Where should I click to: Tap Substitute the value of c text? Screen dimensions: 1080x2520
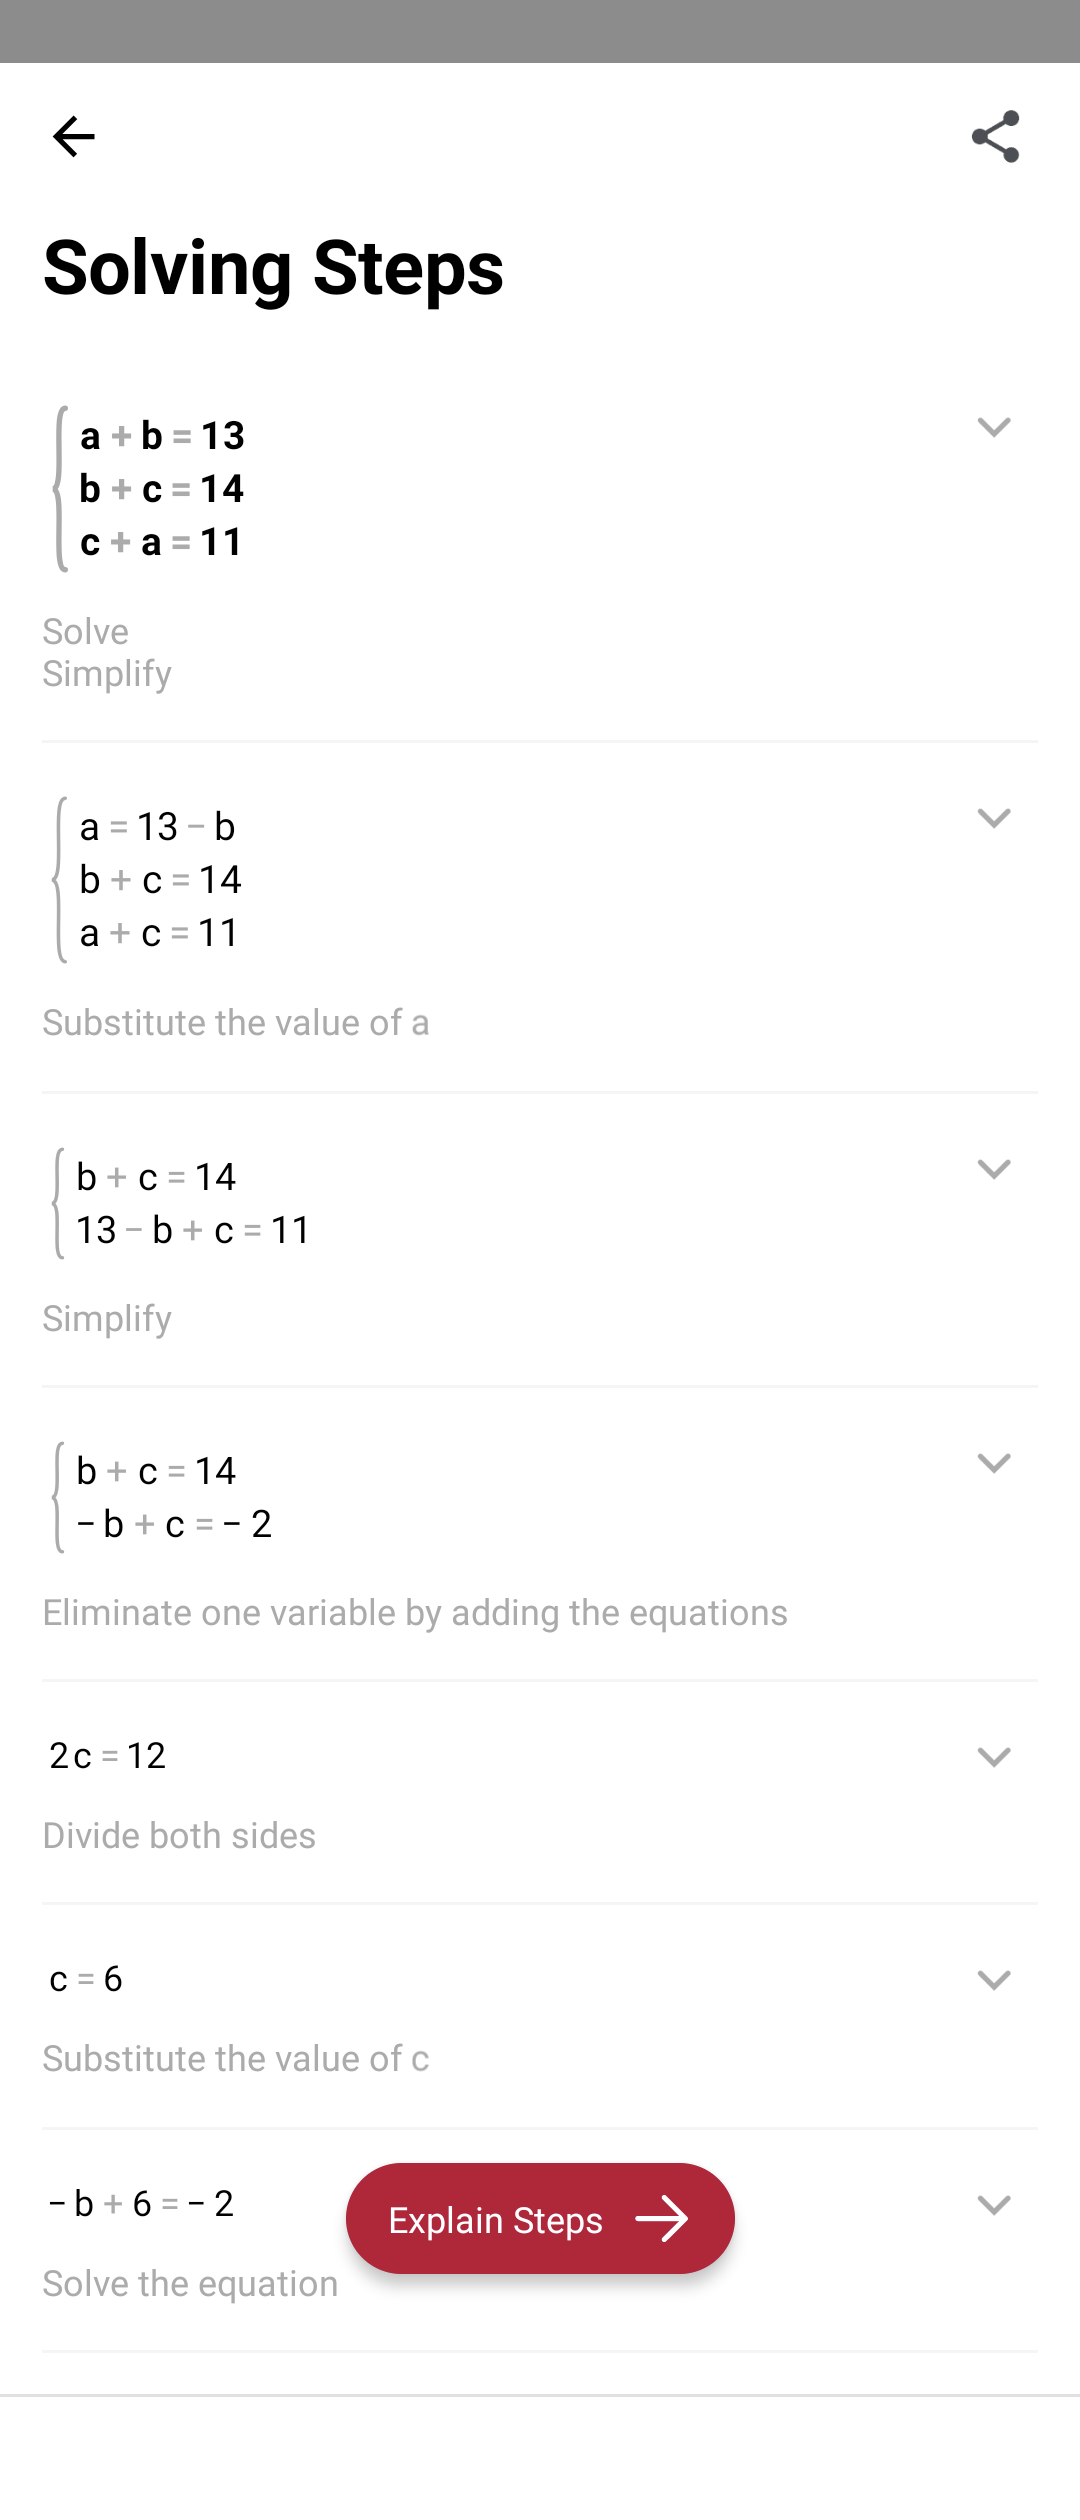pyautogui.click(x=236, y=2059)
